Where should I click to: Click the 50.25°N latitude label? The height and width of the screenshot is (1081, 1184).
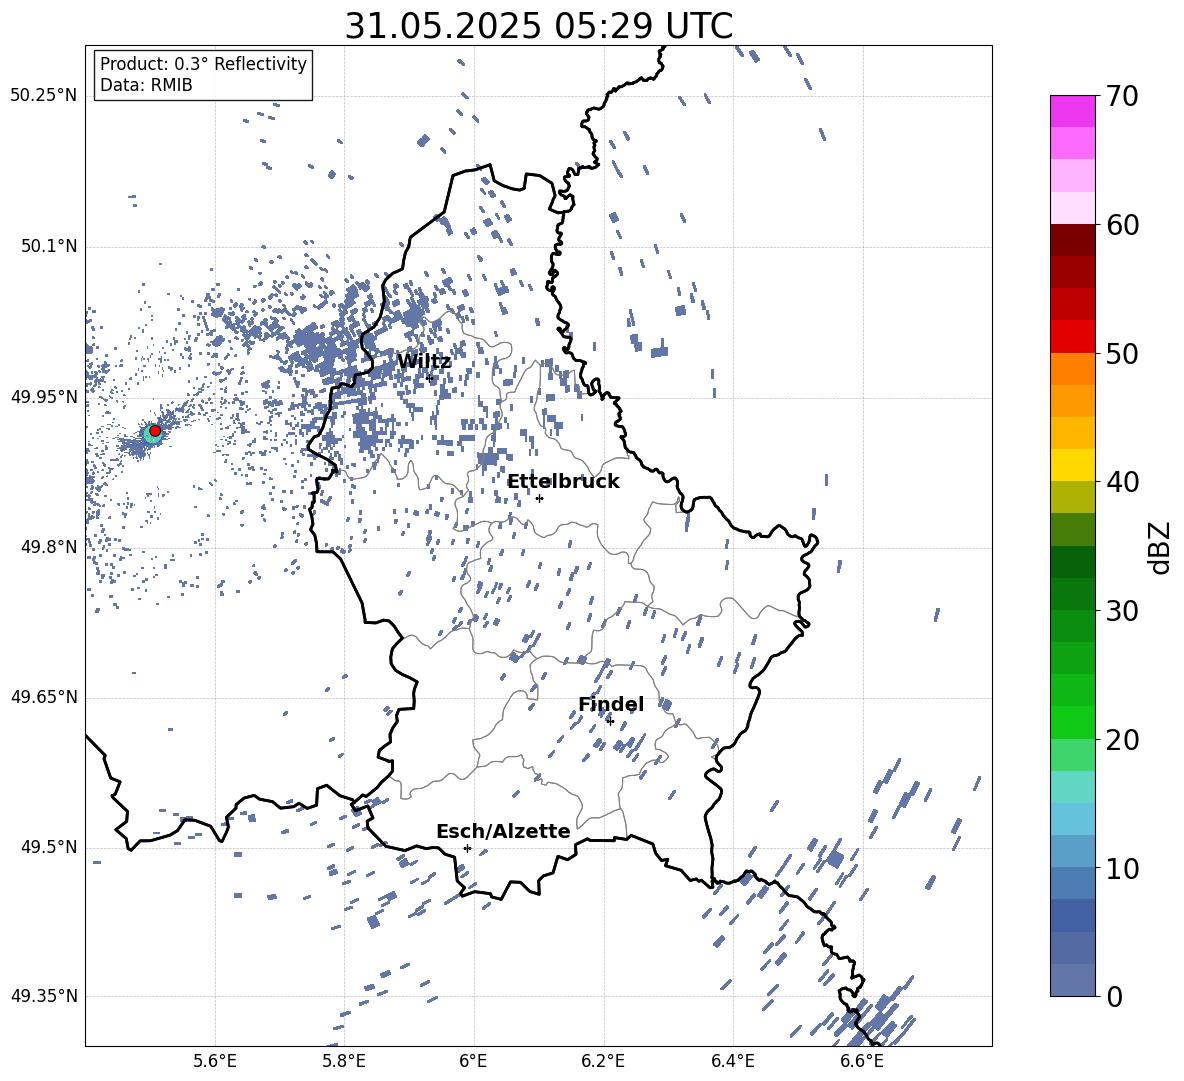(x=43, y=96)
